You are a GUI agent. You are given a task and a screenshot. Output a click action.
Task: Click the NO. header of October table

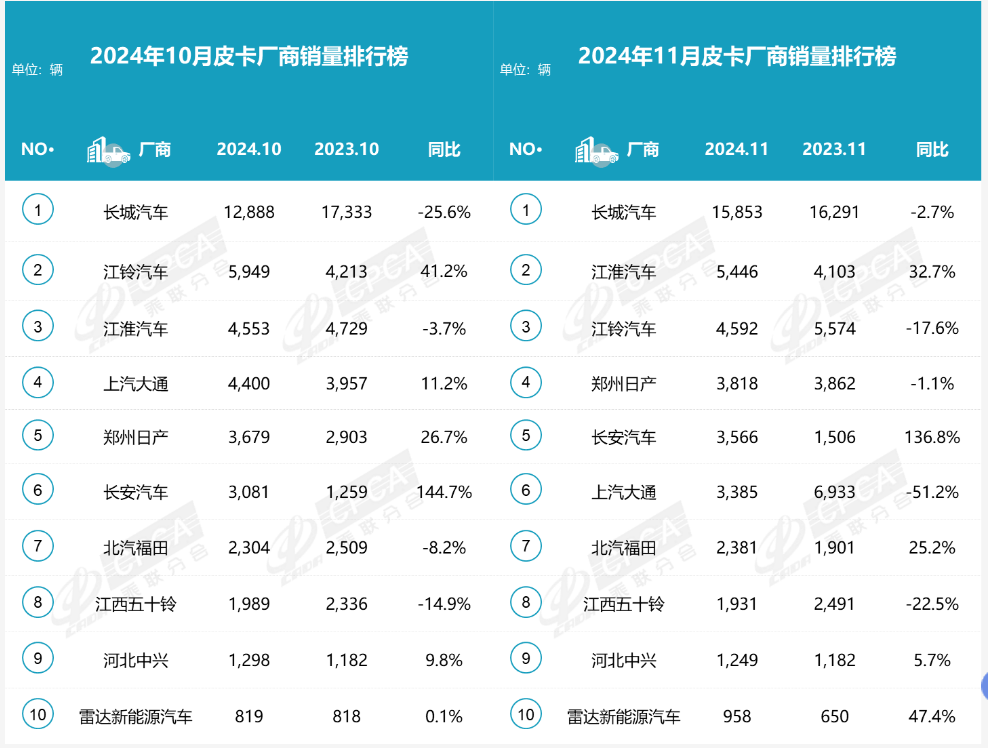click(38, 149)
